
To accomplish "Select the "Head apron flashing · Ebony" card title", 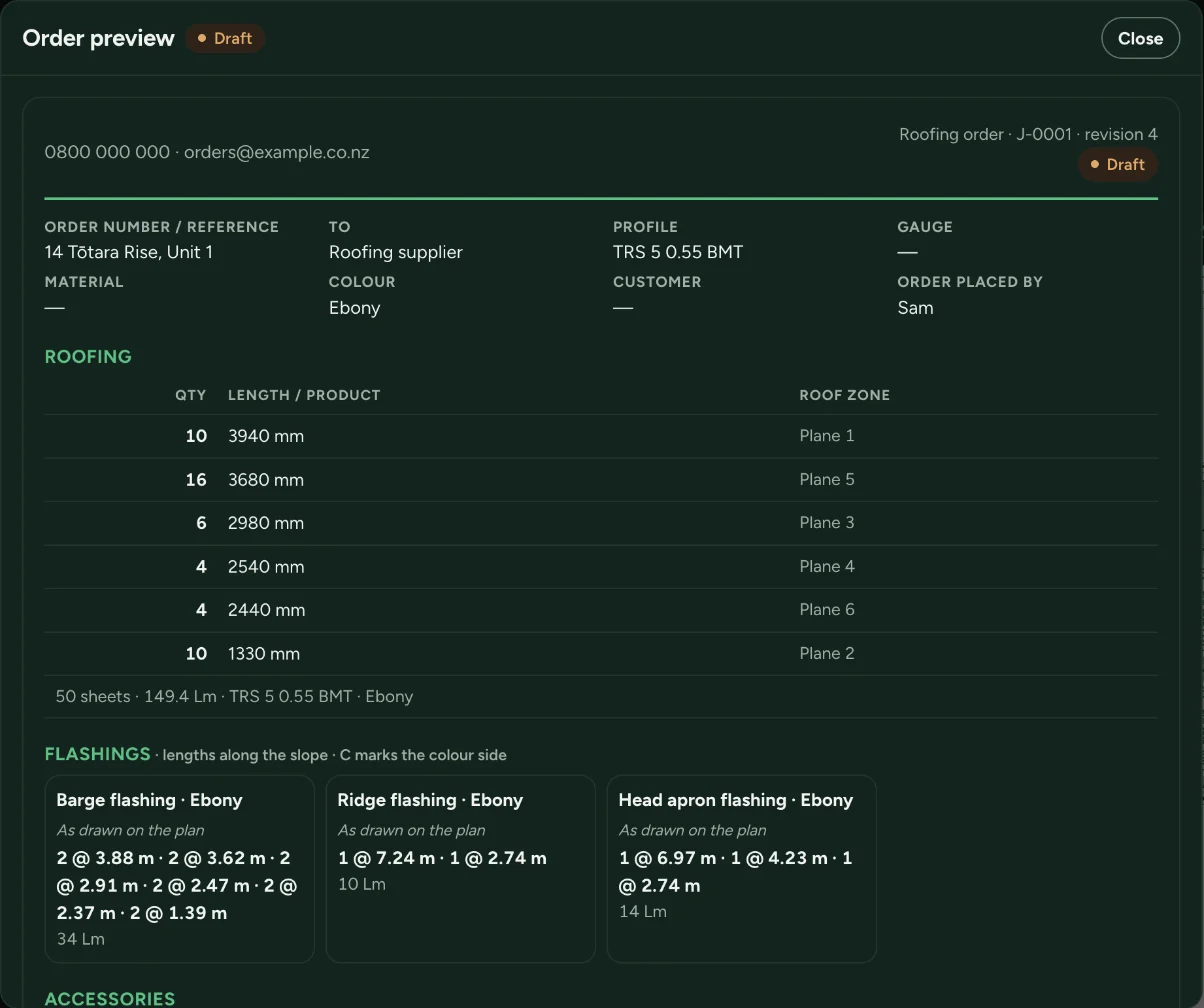I will point(735,800).
